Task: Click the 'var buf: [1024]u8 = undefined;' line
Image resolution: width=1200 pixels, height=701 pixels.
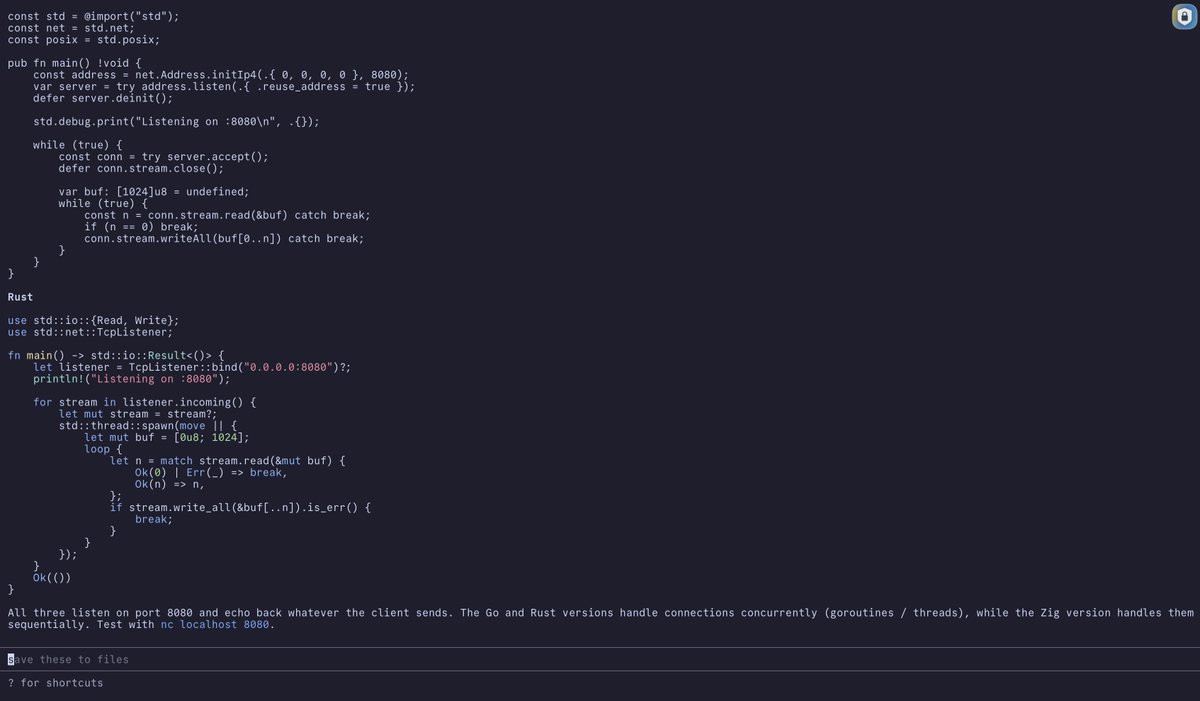Action: coord(154,192)
